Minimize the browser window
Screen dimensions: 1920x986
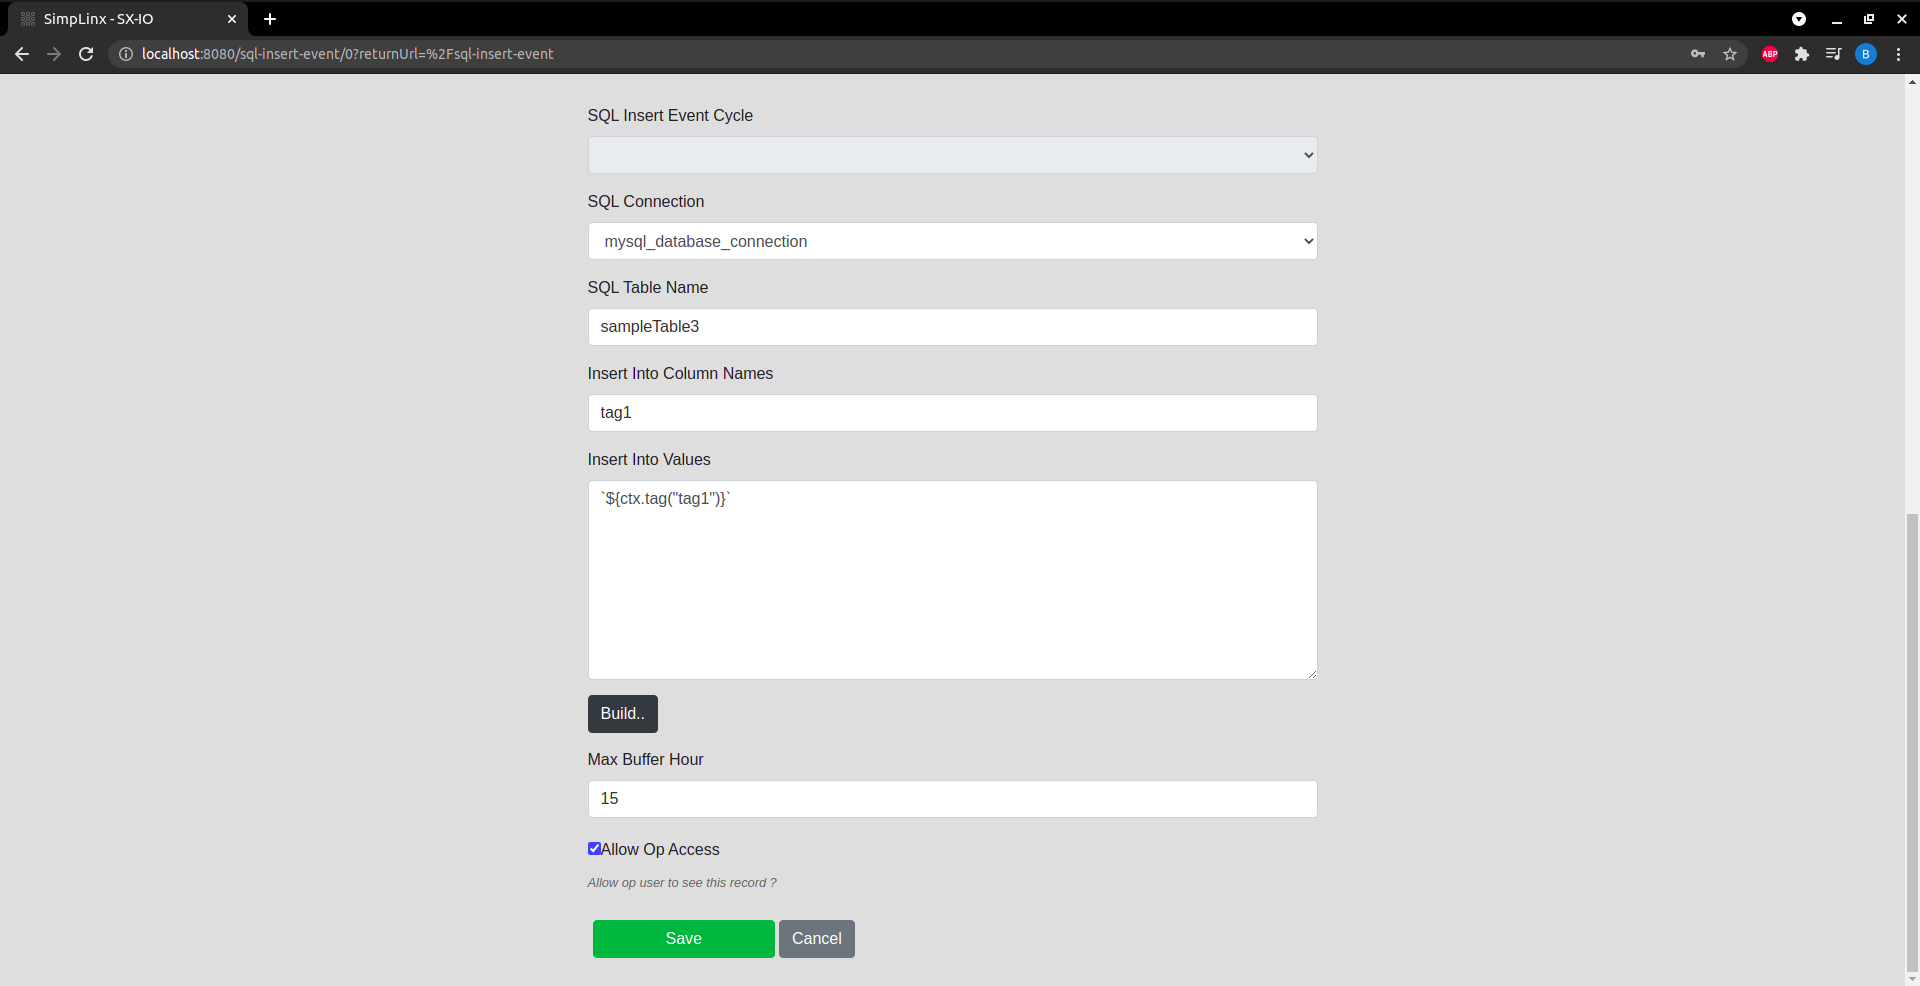click(x=1837, y=19)
